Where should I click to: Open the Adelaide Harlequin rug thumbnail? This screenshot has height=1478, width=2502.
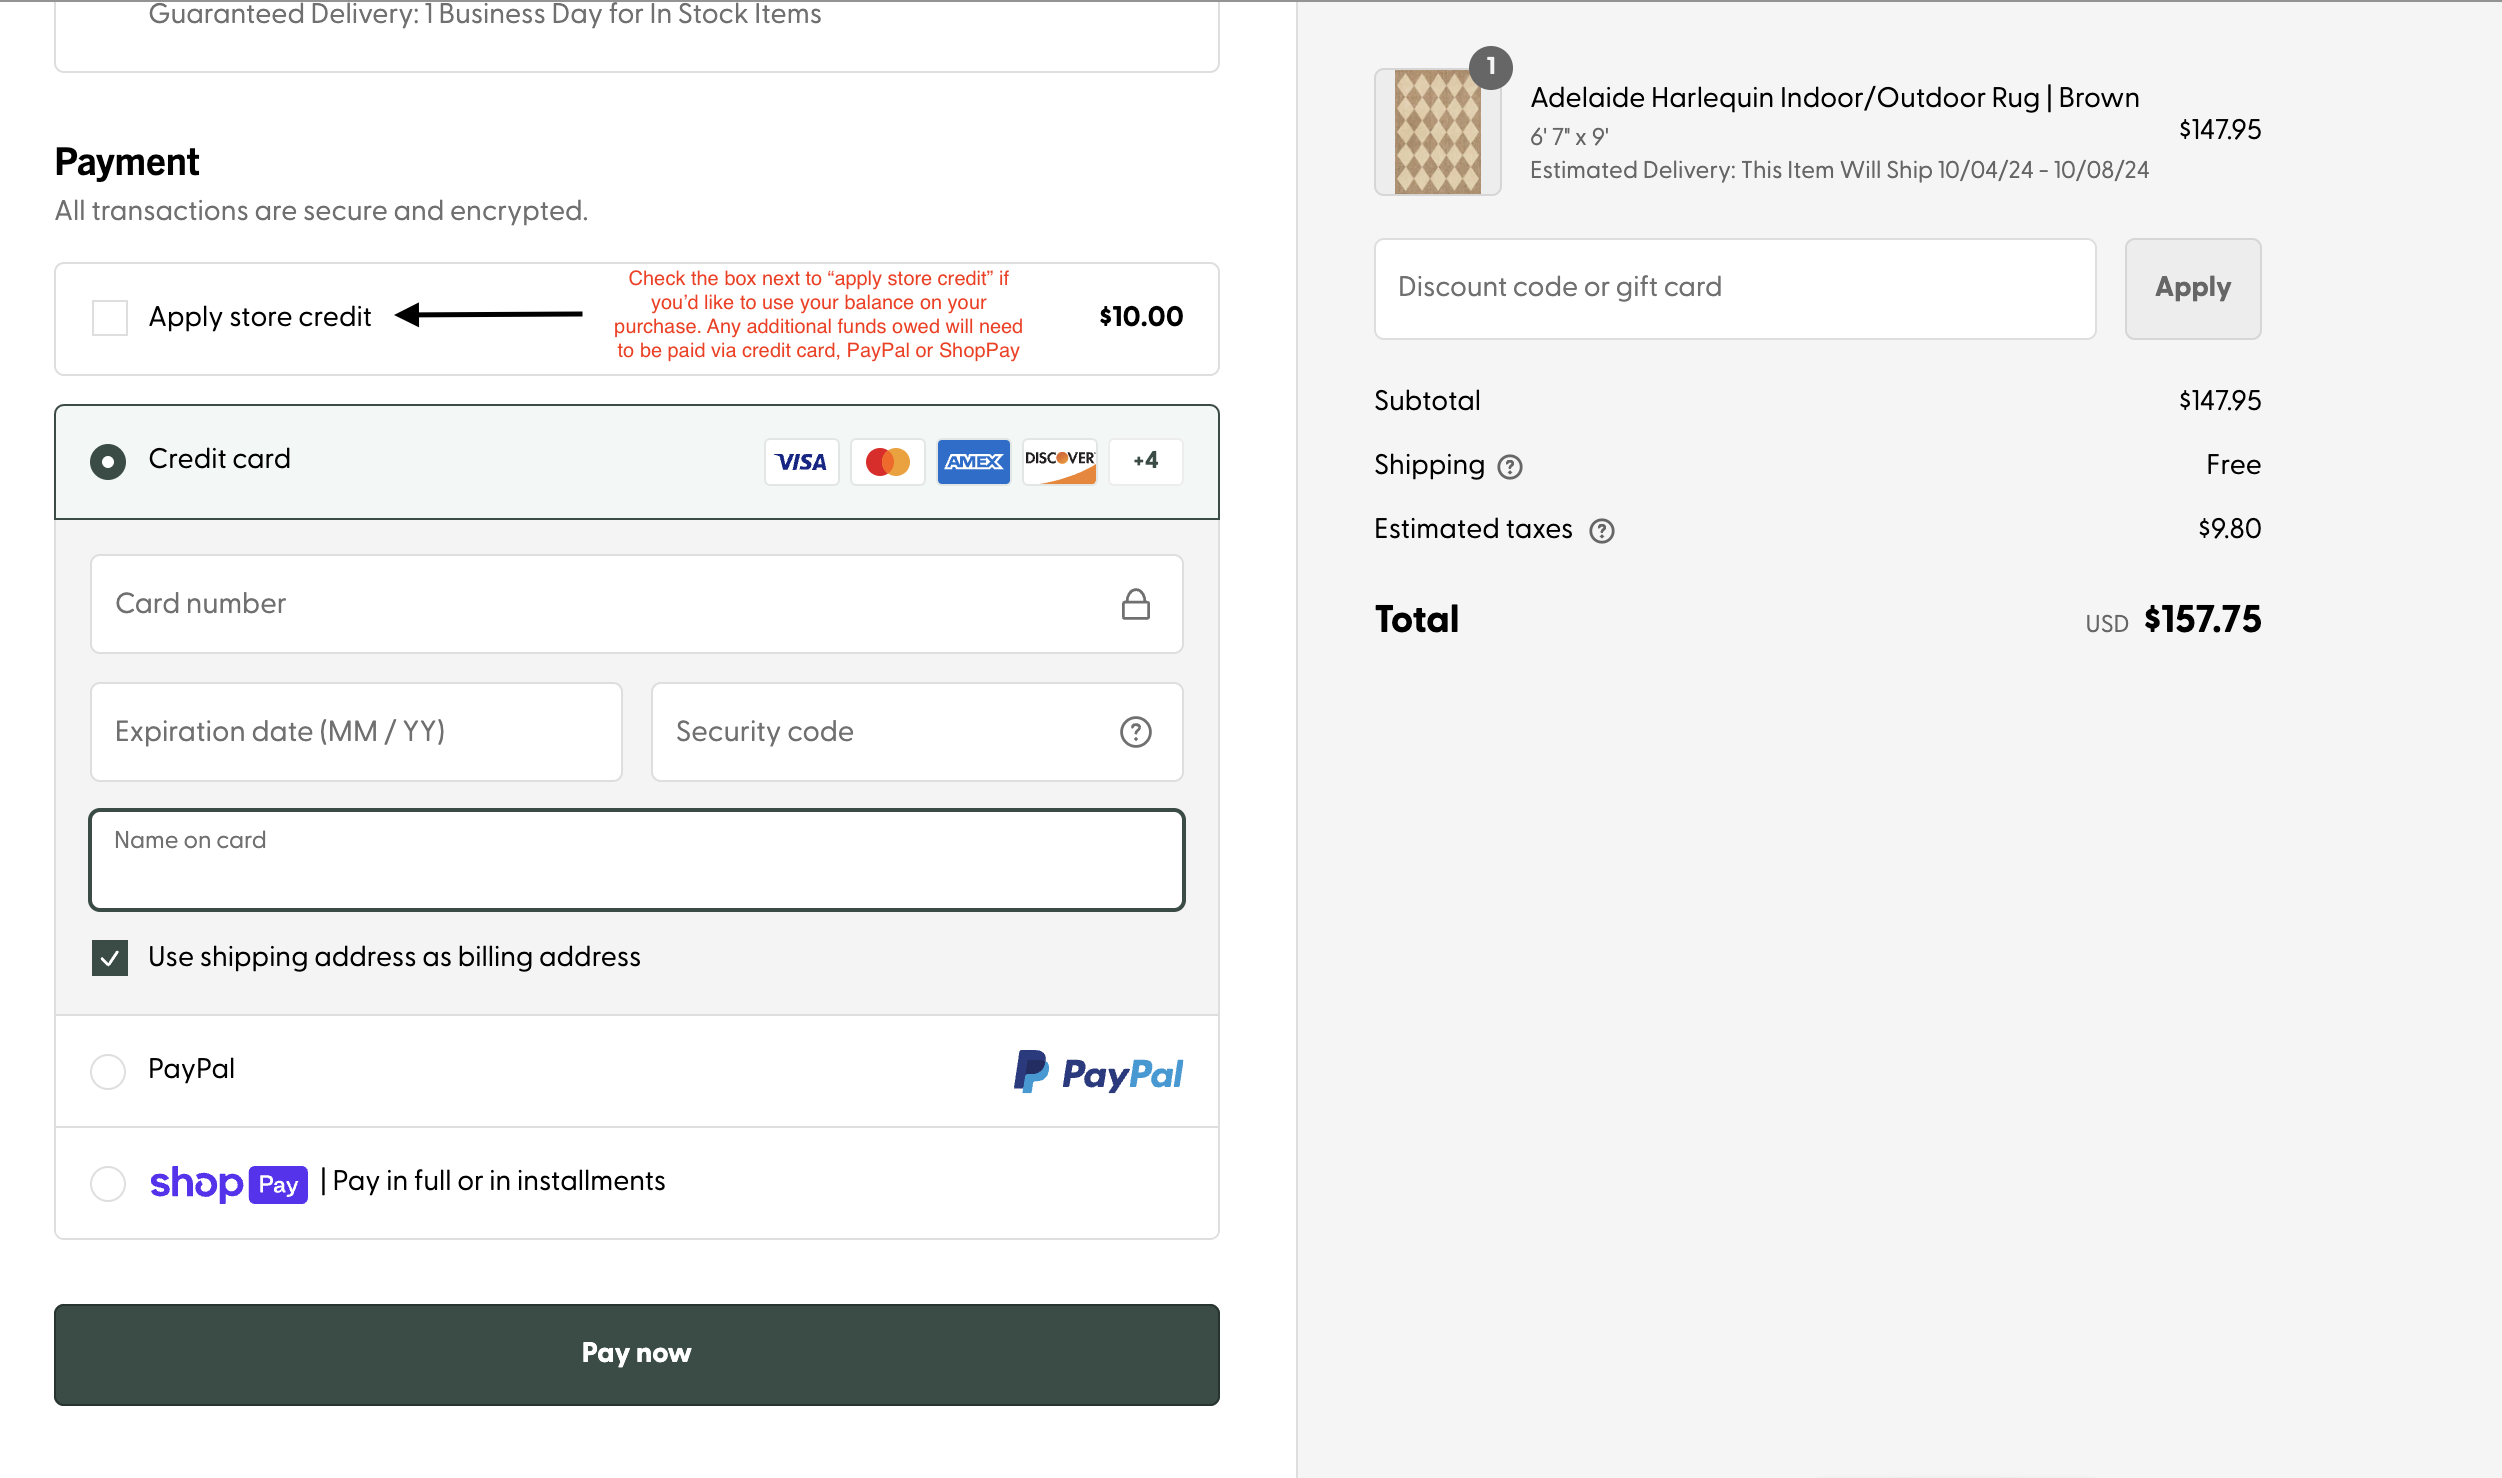pos(1437,132)
